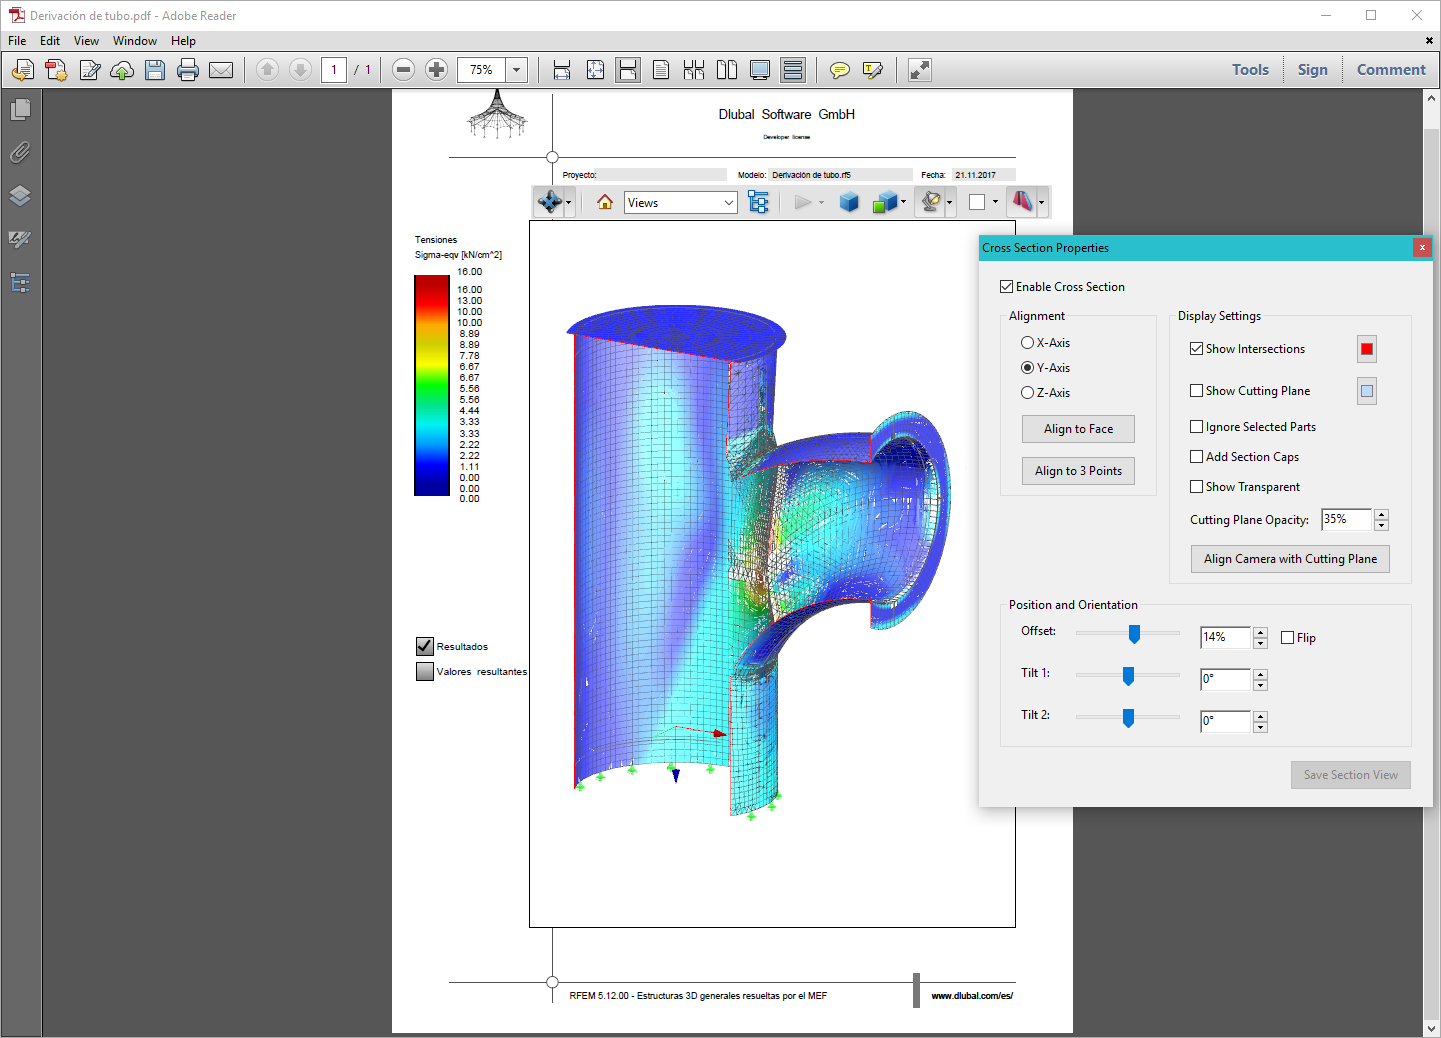Uncheck the Resultados checkbox
1441x1038 pixels.
click(425, 646)
